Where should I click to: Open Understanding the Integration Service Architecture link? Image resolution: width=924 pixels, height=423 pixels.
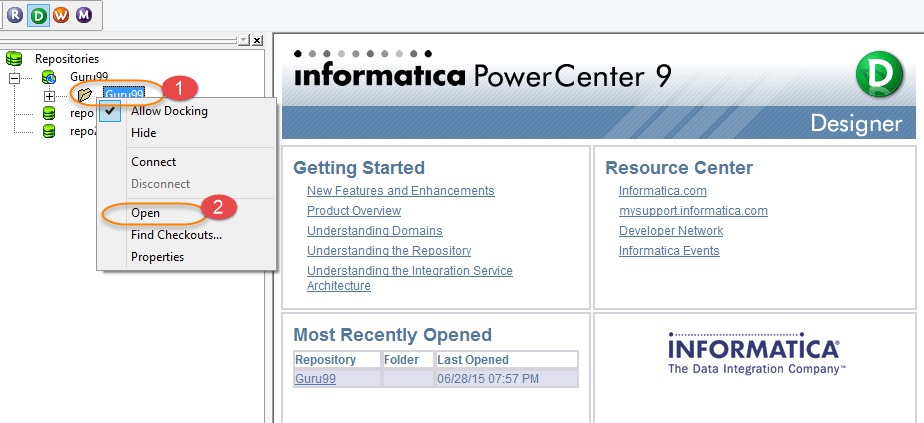pyautogui.click(x=410, y=278)
